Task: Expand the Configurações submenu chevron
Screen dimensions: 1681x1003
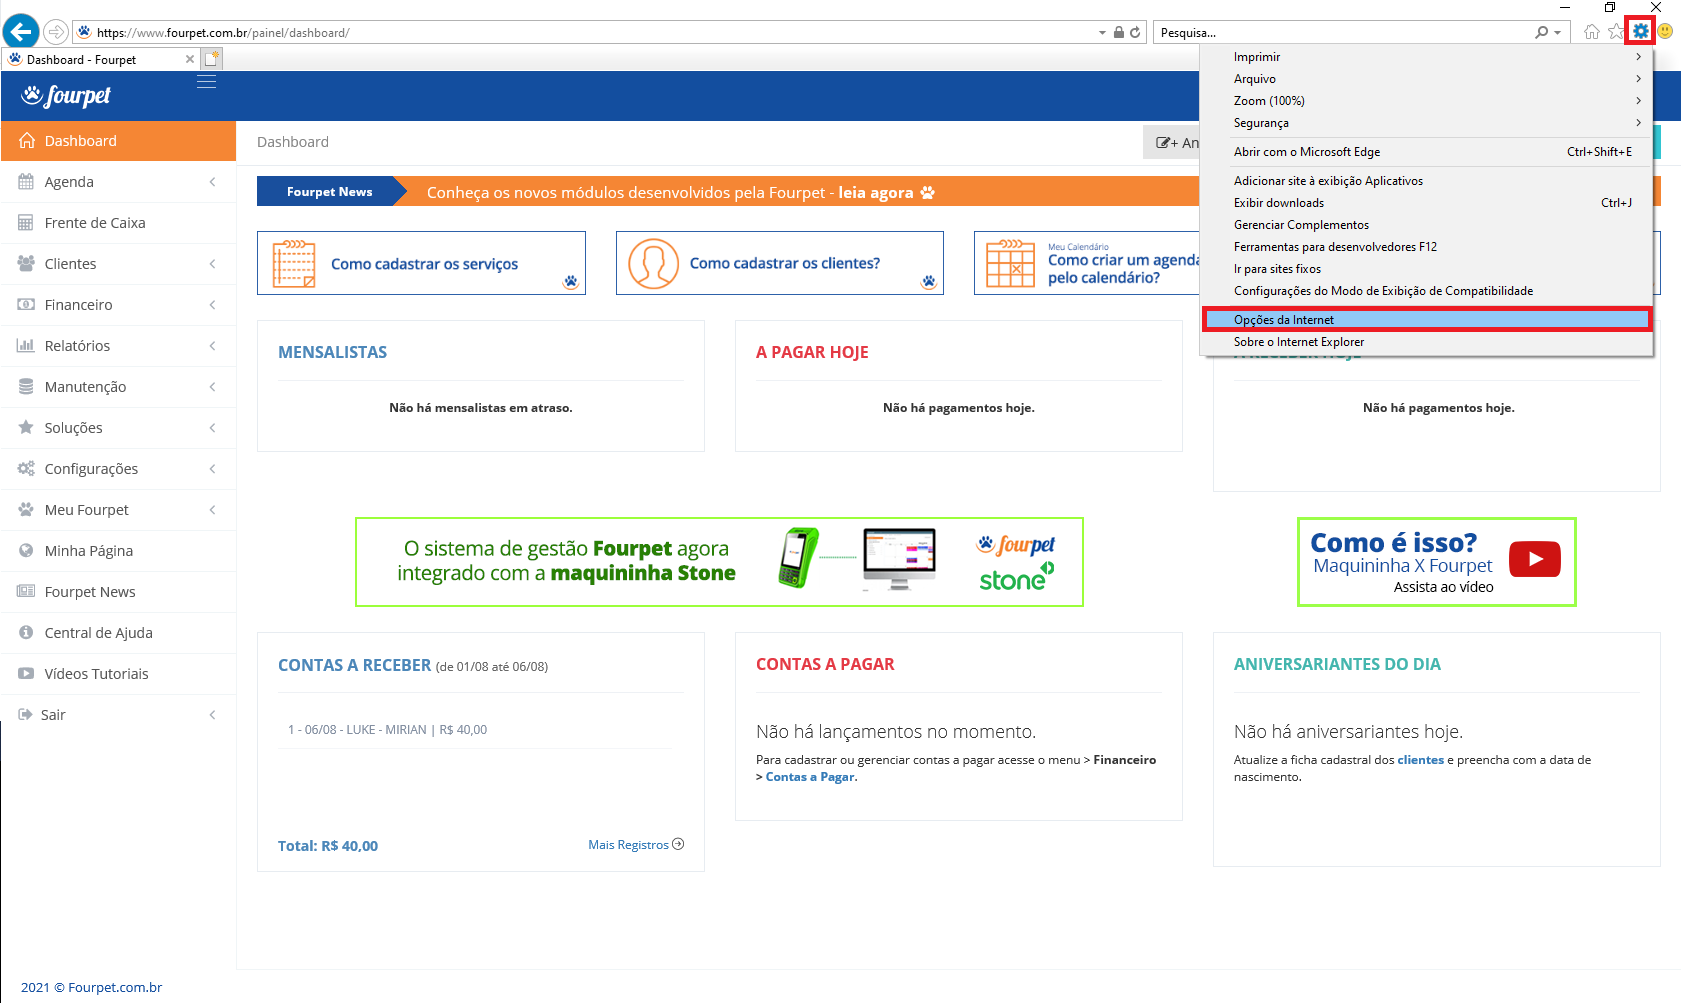Action: pos(213,469)
